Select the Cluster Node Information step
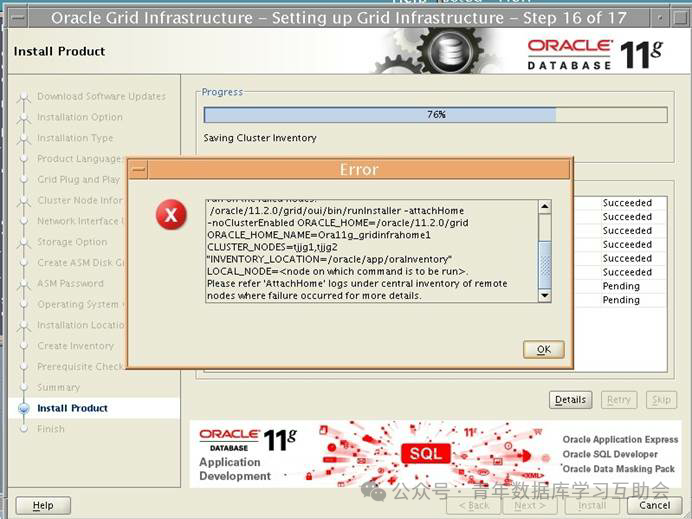 (x=80, y=200)
